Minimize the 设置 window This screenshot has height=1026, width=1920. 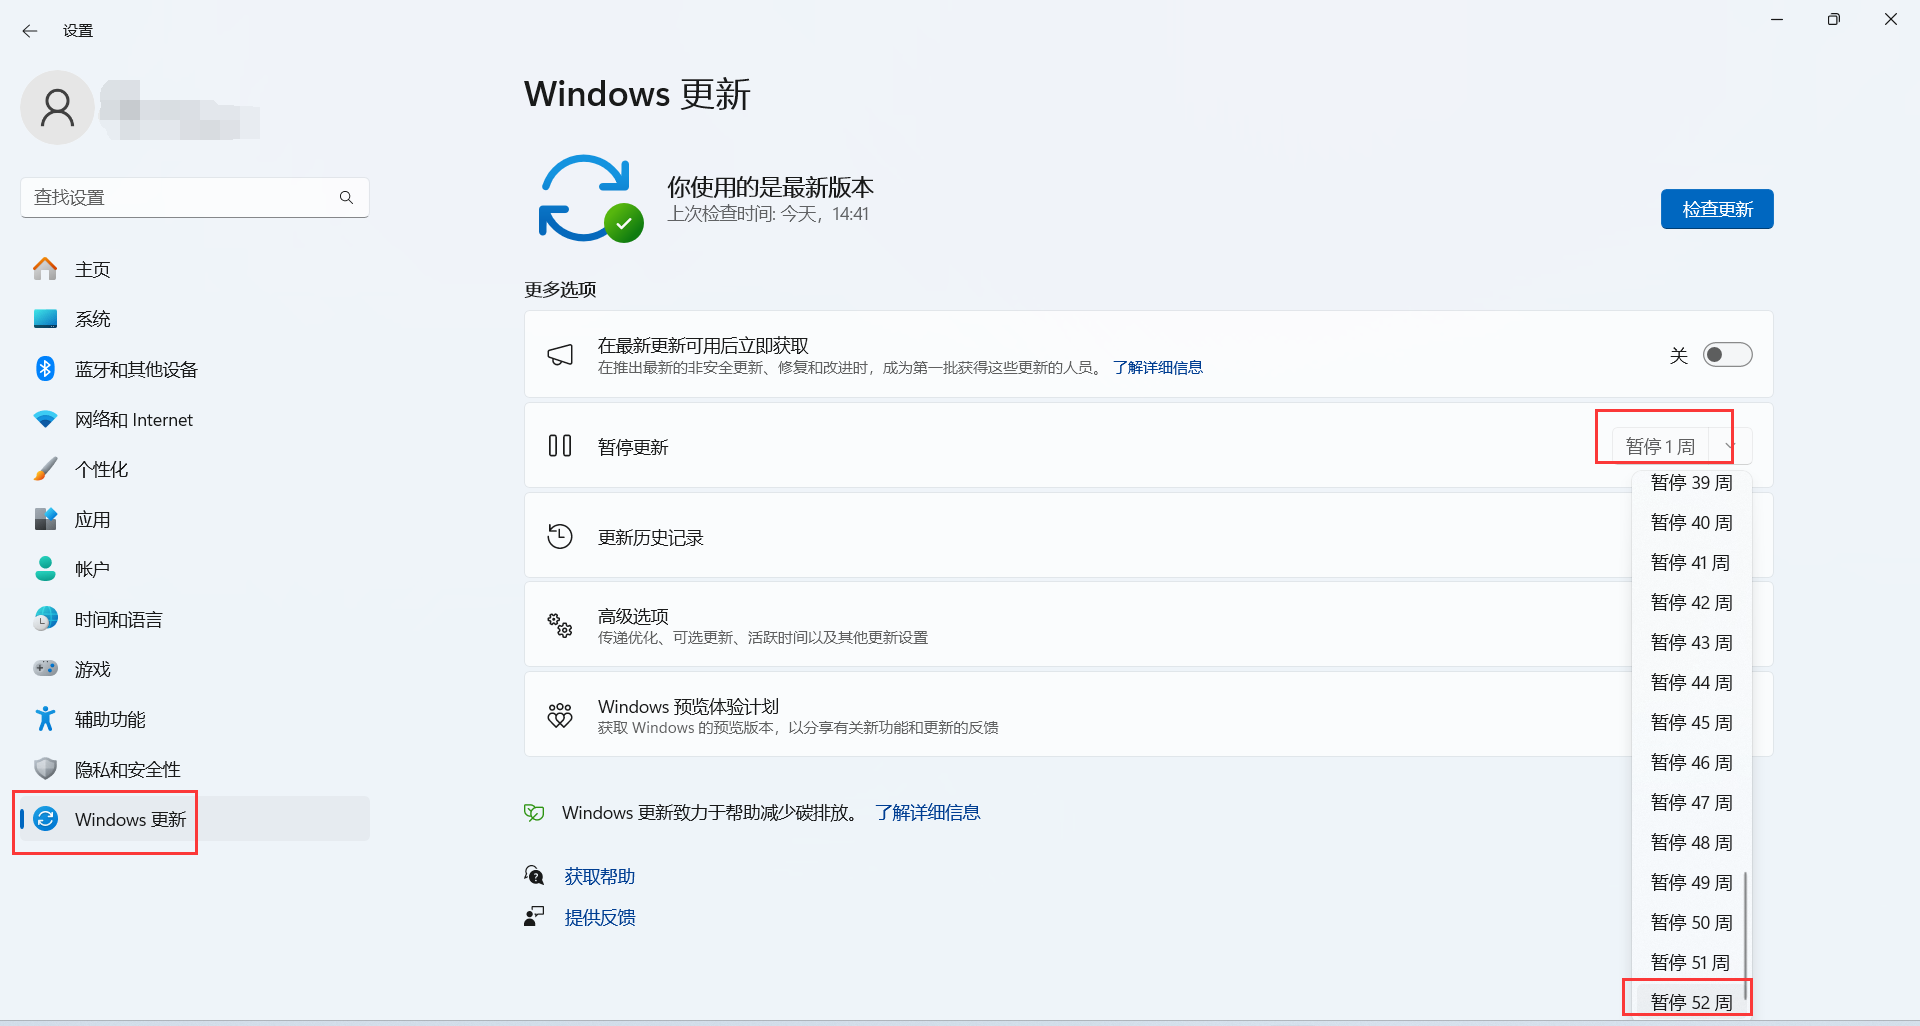point(1777,20)
